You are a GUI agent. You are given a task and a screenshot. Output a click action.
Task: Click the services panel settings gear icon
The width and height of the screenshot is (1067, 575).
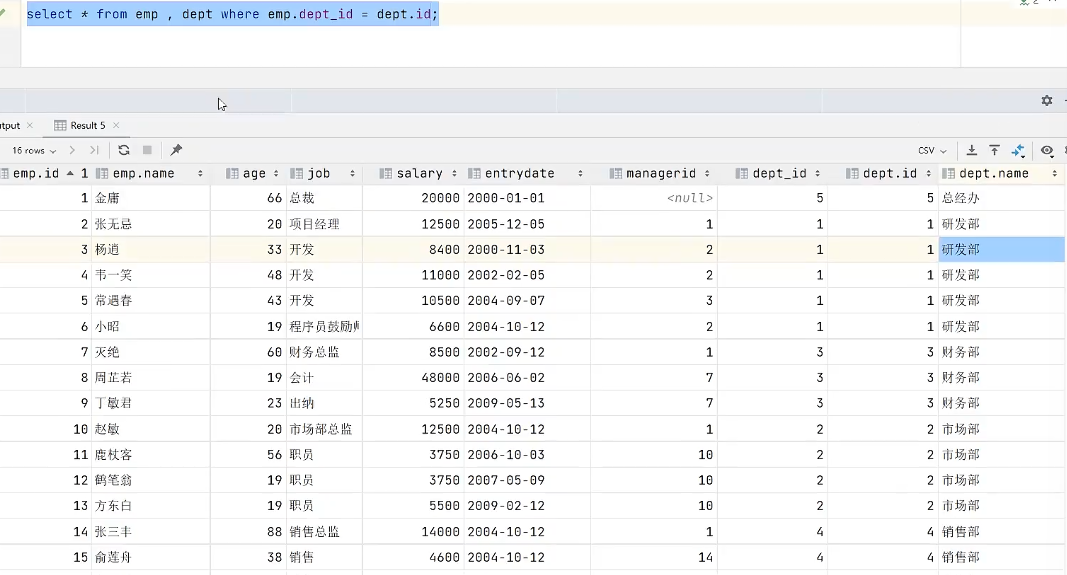pos(1047,101)
